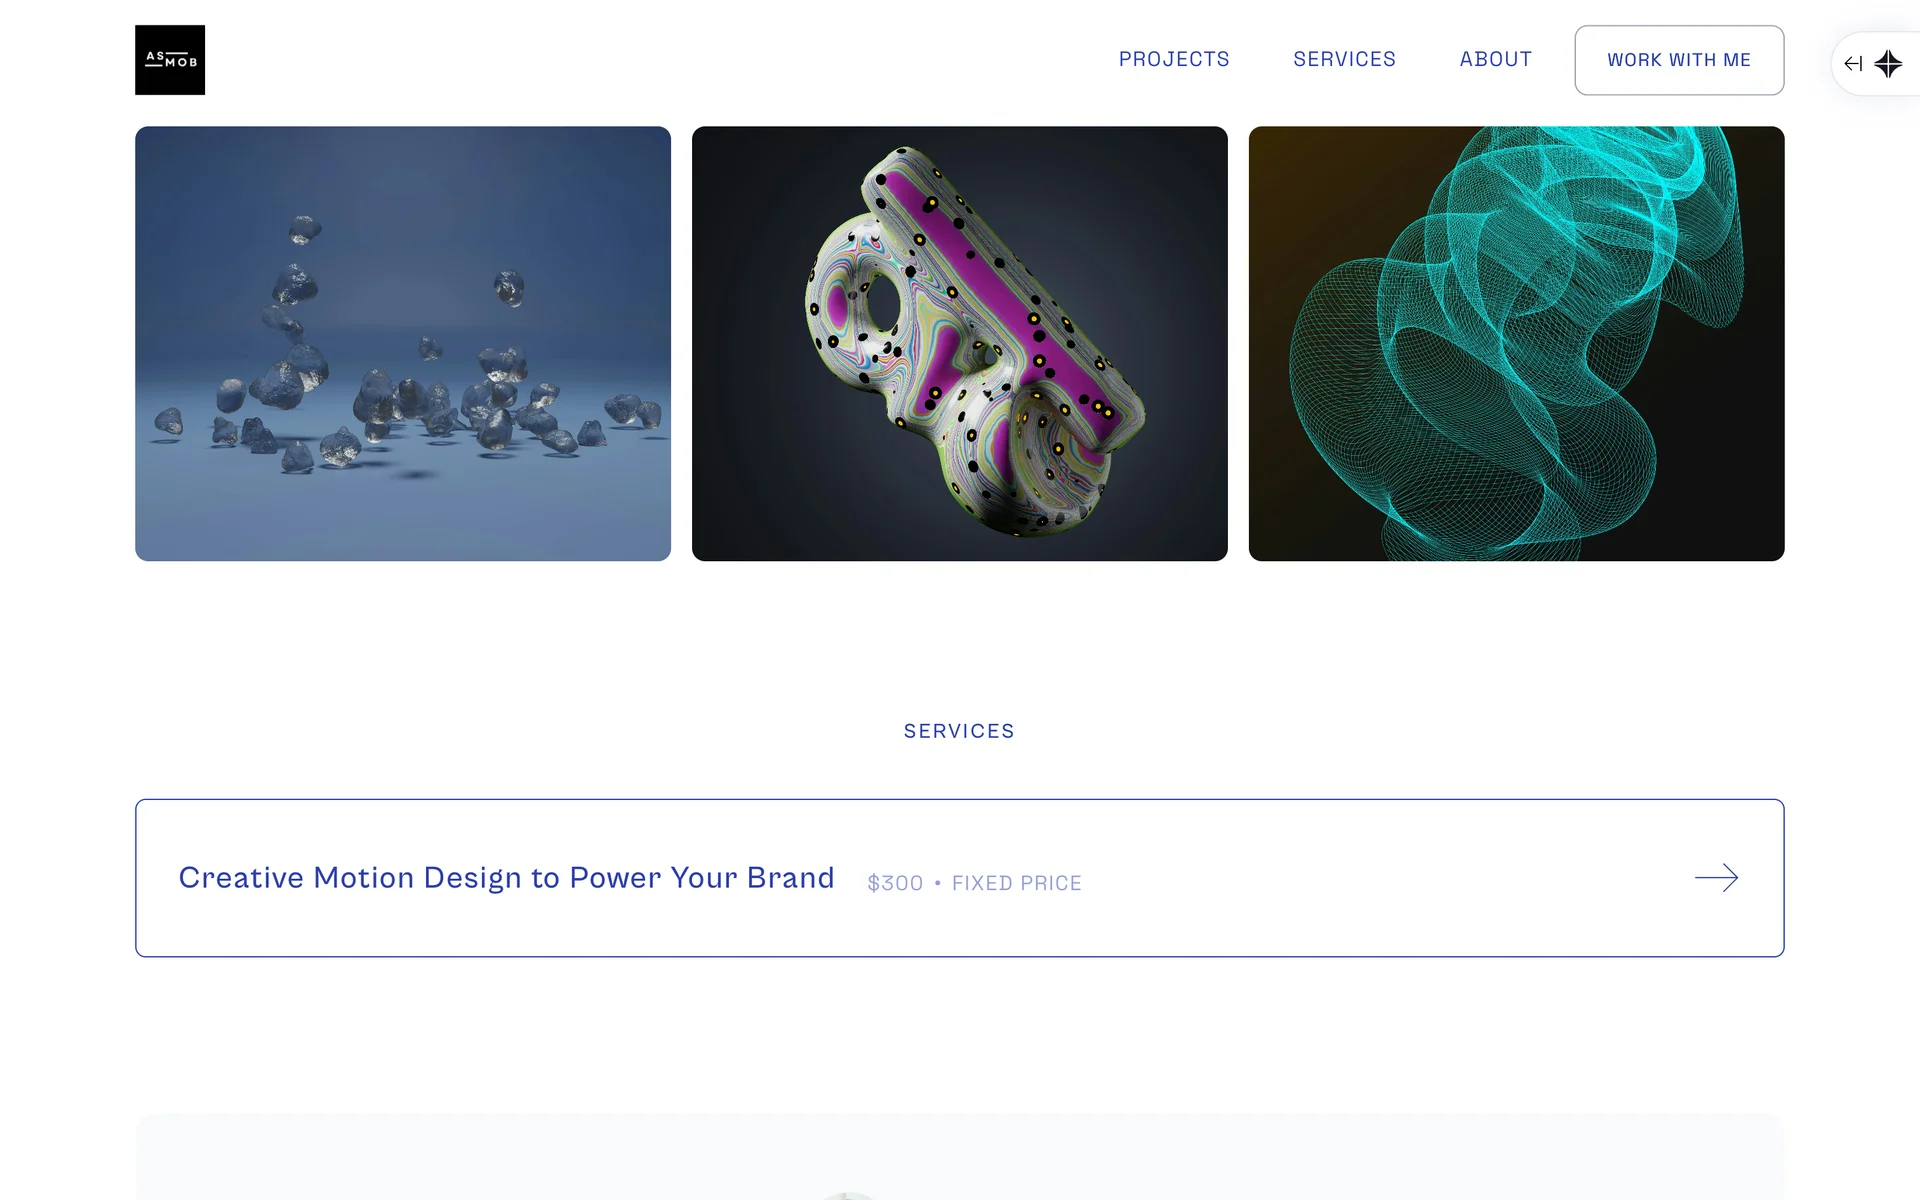Screen dimensions: 1920x1200
Task: Open Creative Motion Design to Power Your Brand
Action: (x=506, y=877)
